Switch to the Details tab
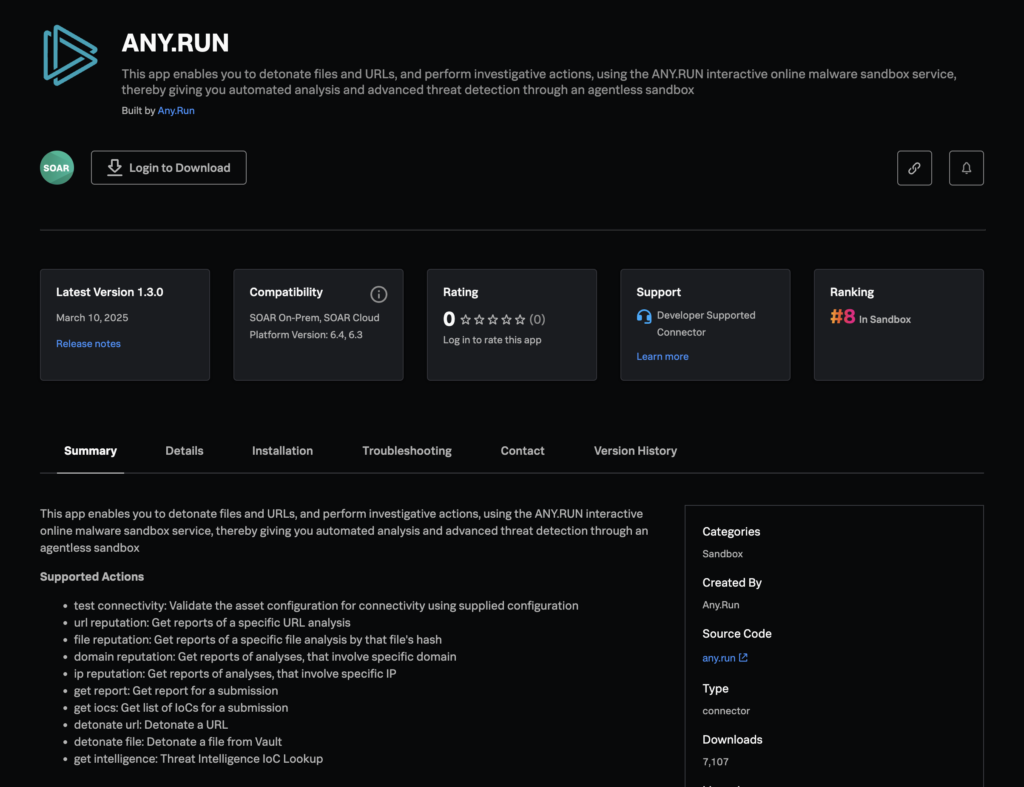This screenshot has width=1024, height=787. [184, 451]
